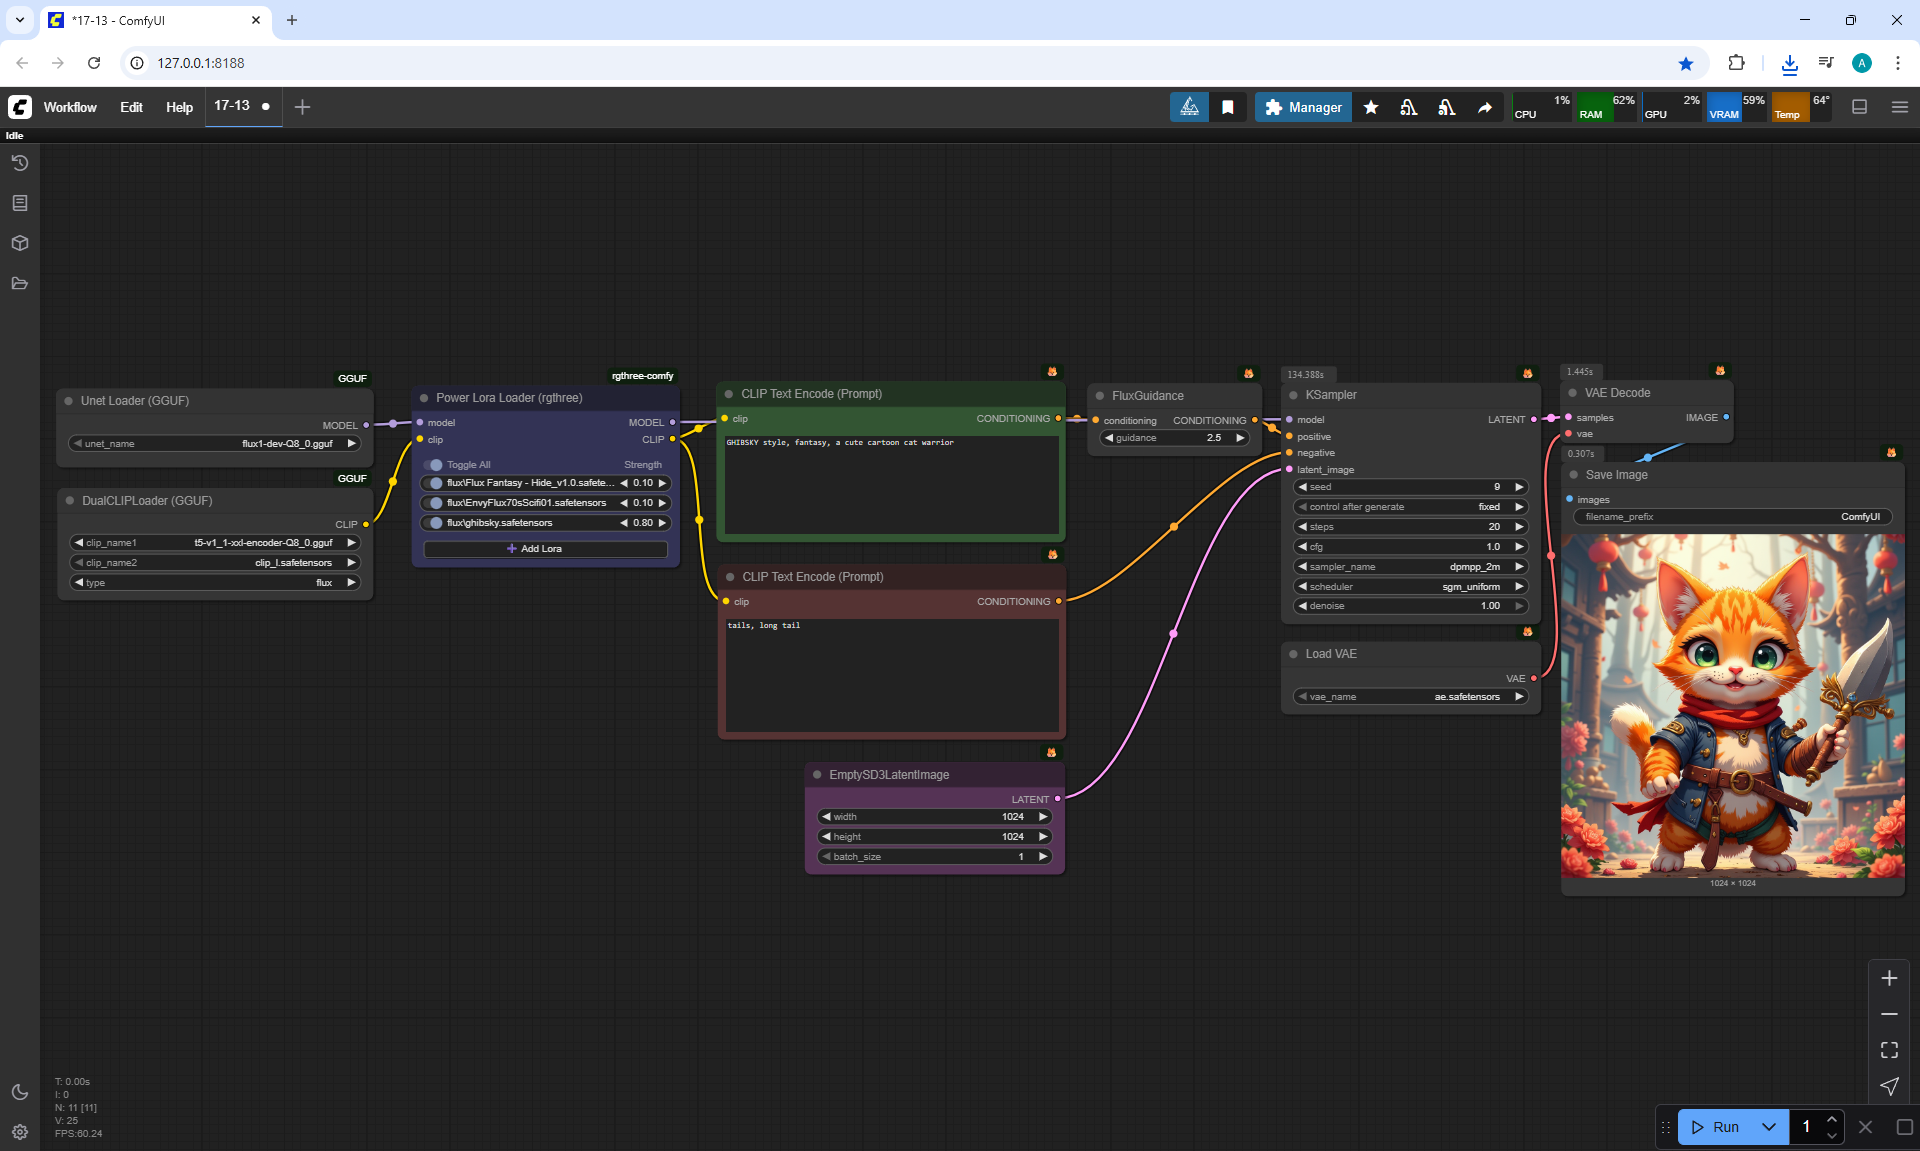Toggle the bottom panel icon
The height and width of the screenshot is (1151, 1920).
[x=1859, y=107]
